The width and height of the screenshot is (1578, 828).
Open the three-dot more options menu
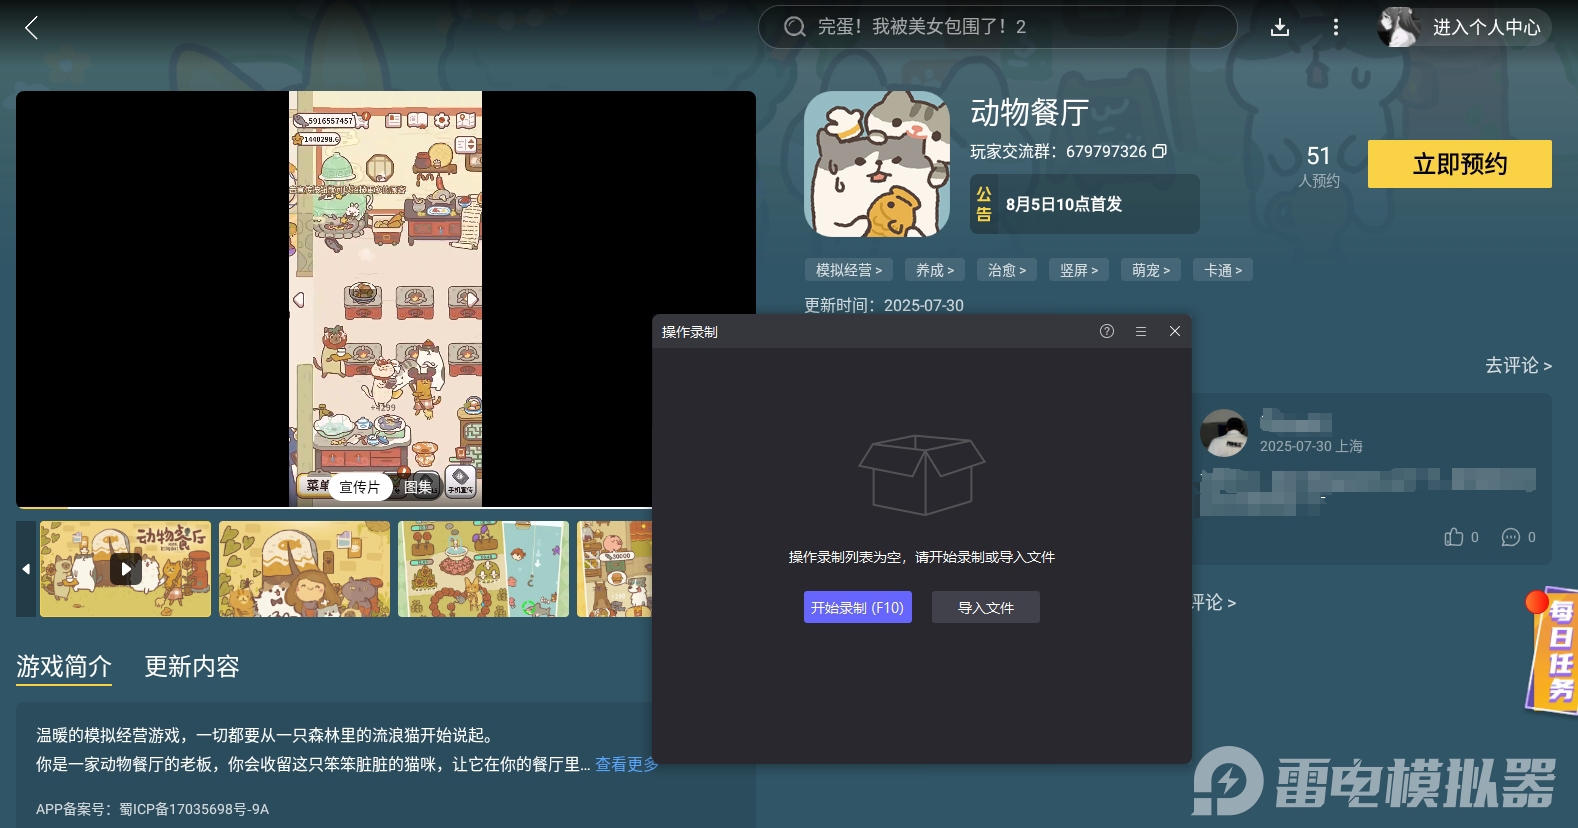click(1336, 28)
